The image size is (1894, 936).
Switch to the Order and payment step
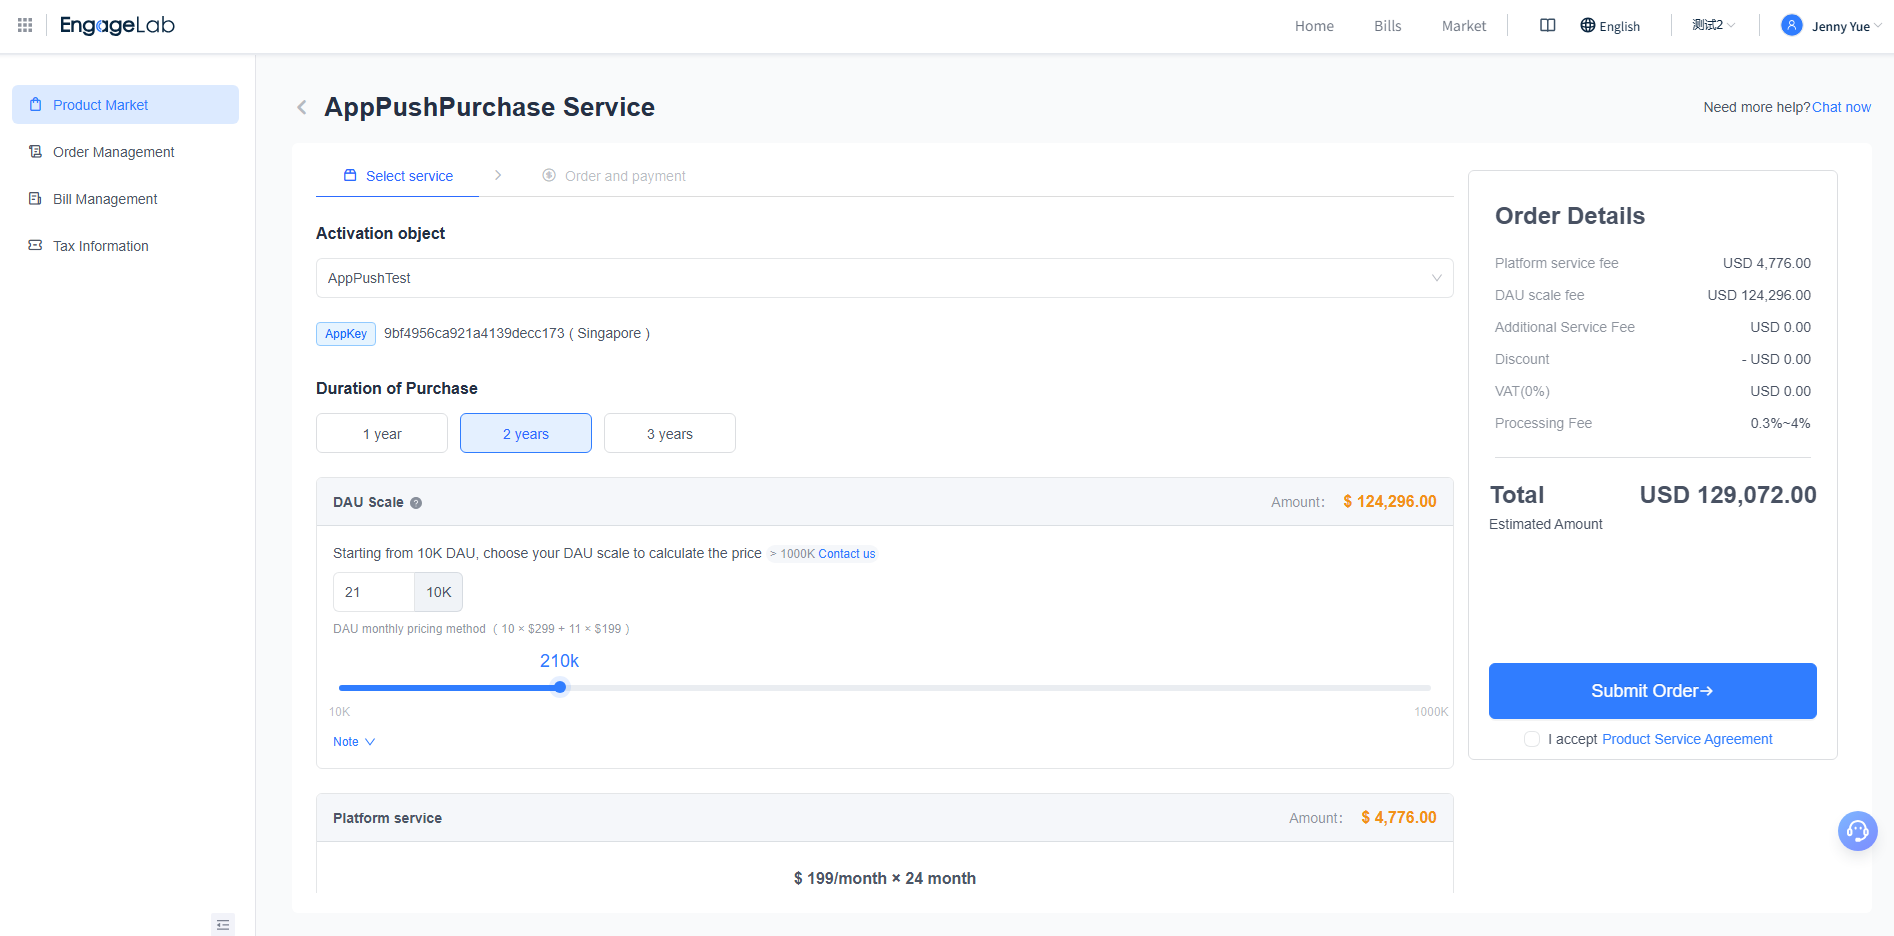614,176
